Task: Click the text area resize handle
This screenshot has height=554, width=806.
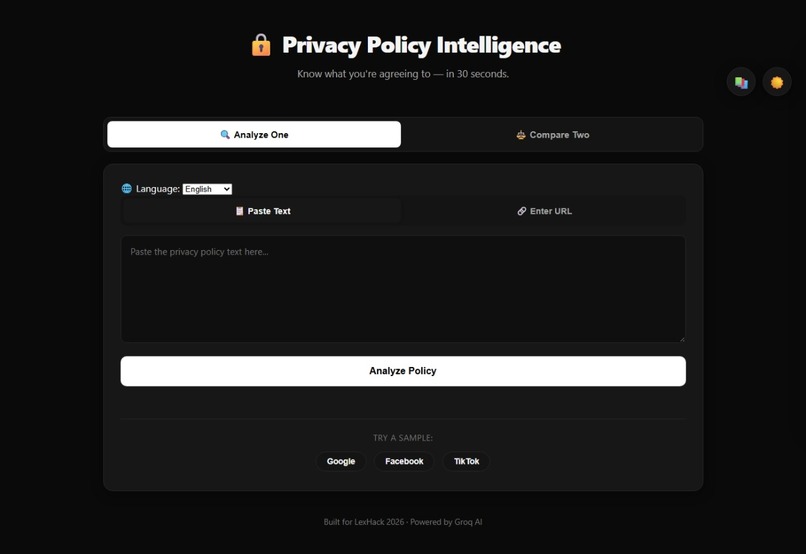Action: (x=682, y=338)
